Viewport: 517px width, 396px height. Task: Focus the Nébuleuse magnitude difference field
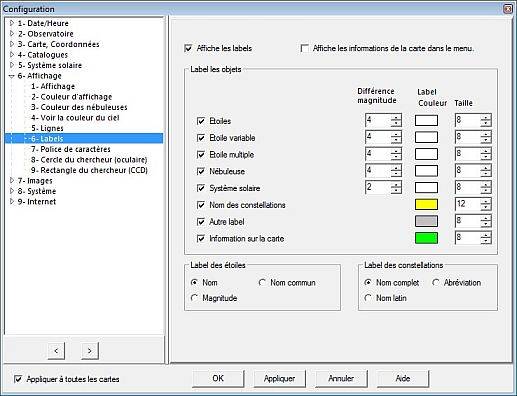click(x=378, y=171)
